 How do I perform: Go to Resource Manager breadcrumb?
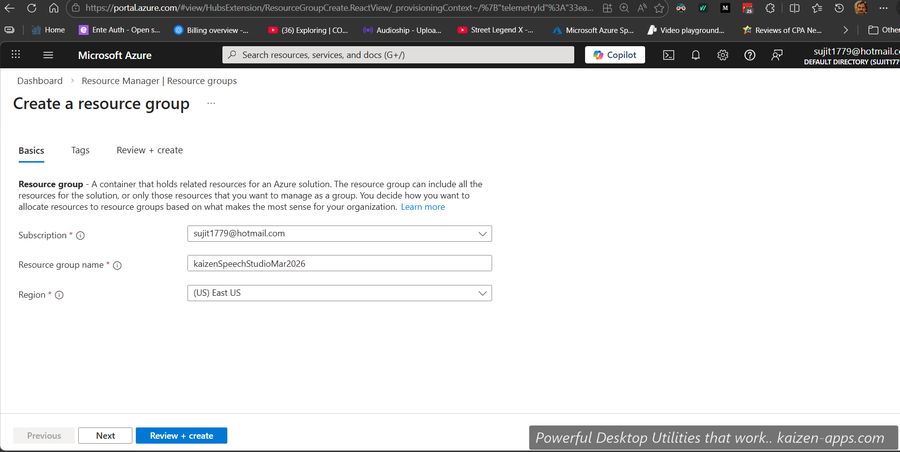click(159, 81)
